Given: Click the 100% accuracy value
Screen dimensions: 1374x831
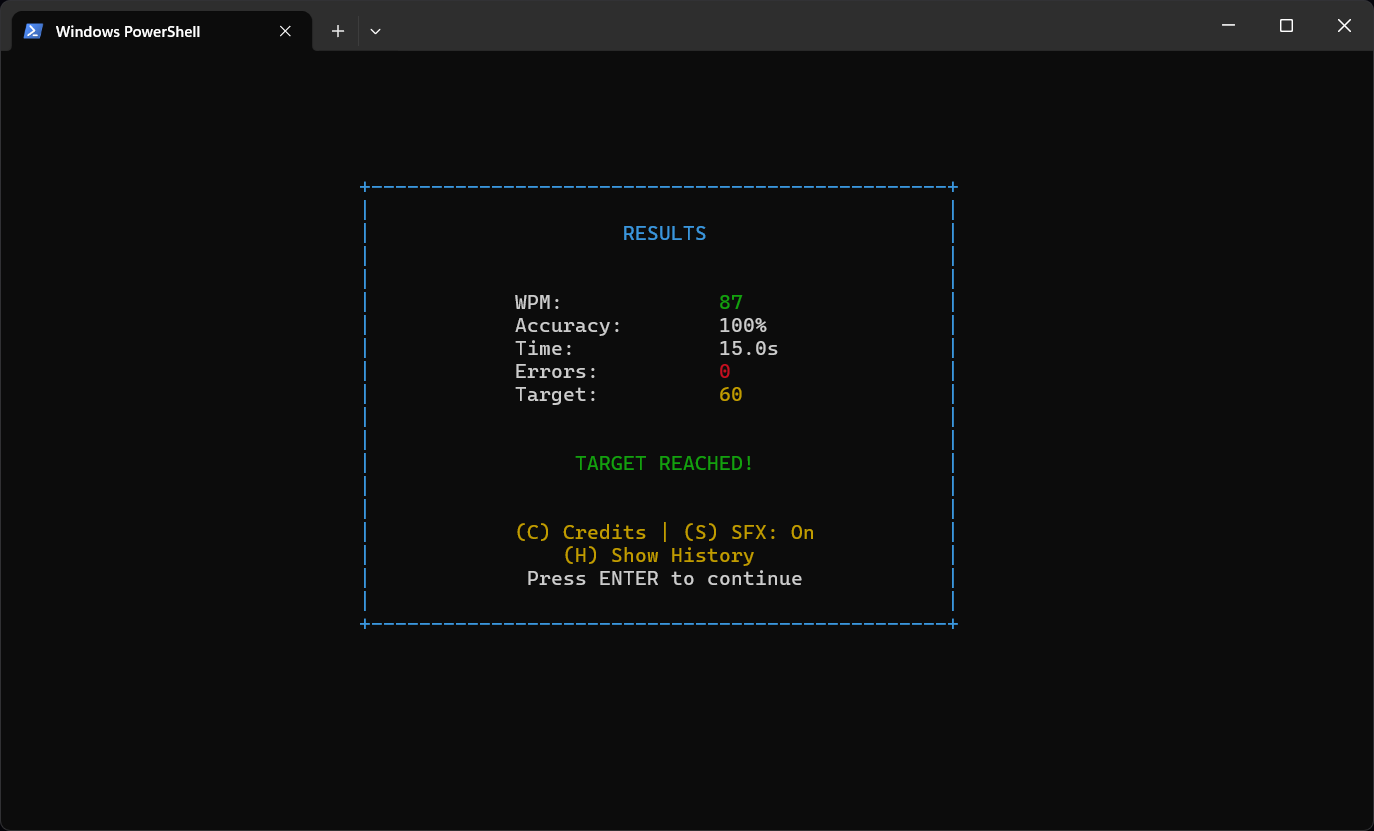Looking at the screenshot, I should click(x=743, y=325).
